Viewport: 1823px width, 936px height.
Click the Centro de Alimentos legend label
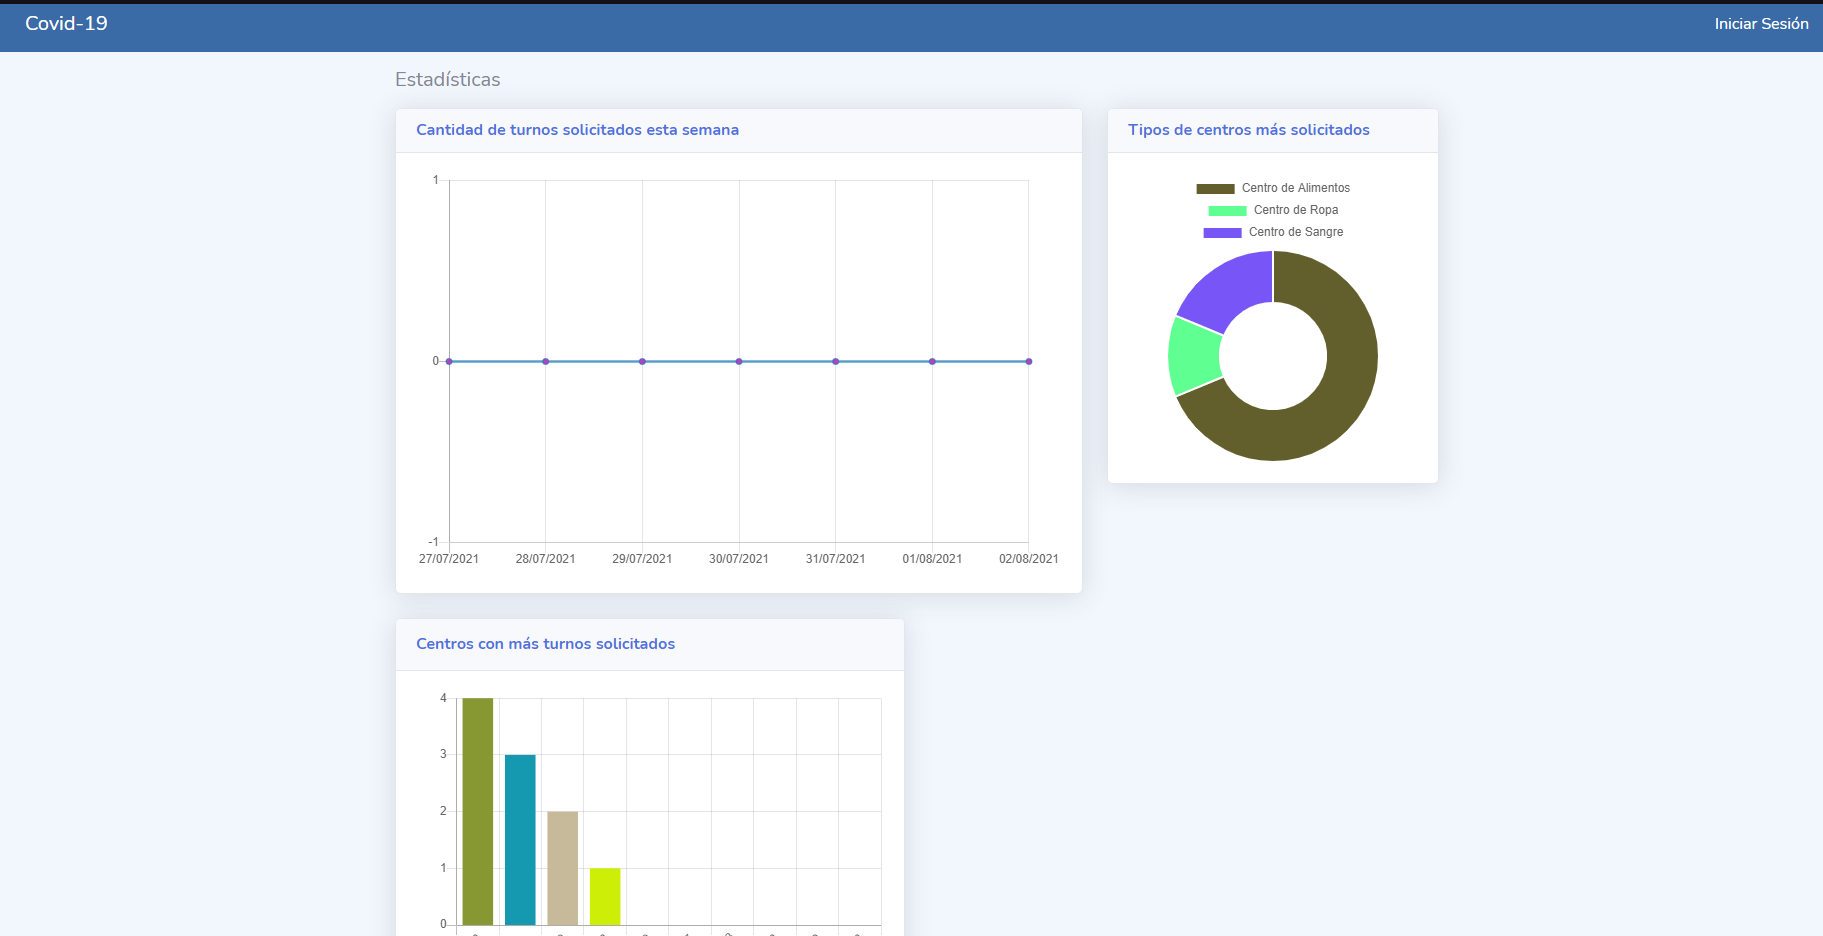click(1295, 188)
